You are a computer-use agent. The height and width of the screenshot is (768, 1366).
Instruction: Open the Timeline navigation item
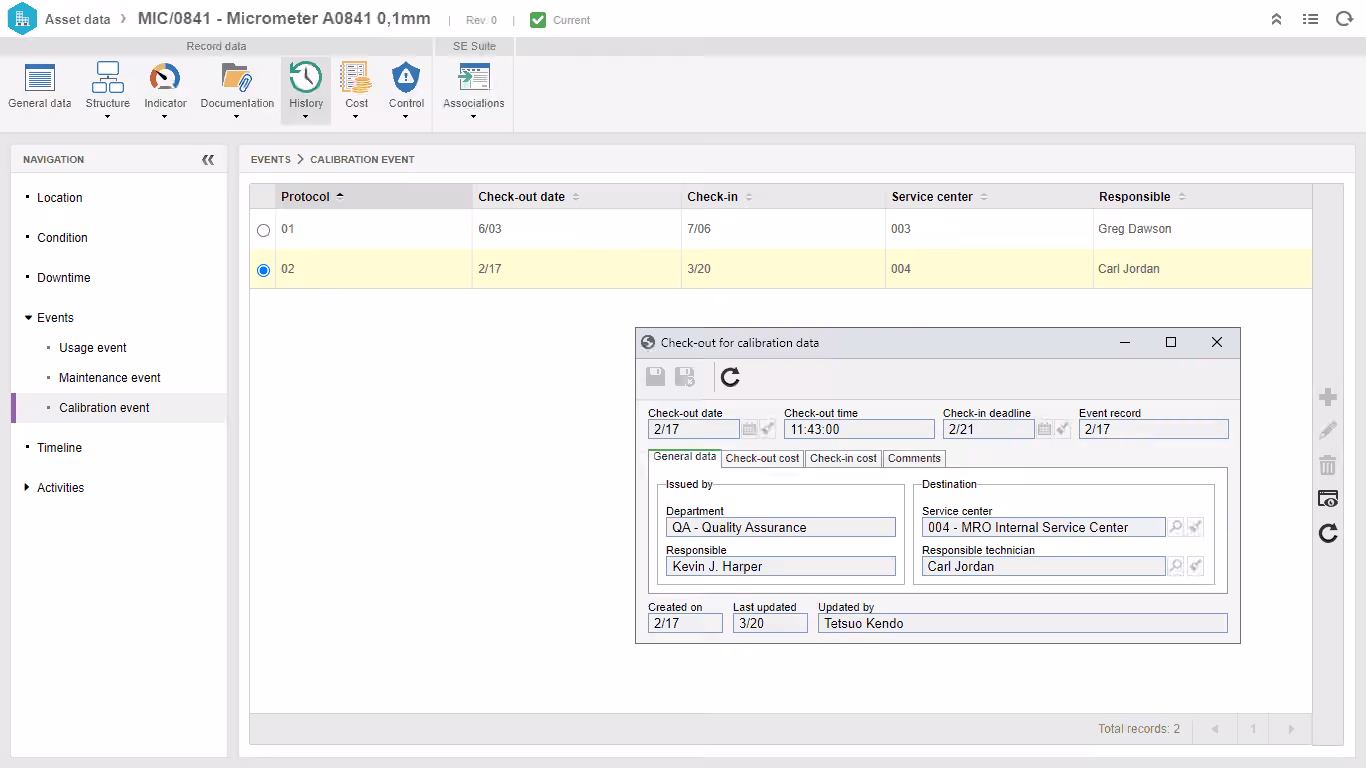(60, 448)
